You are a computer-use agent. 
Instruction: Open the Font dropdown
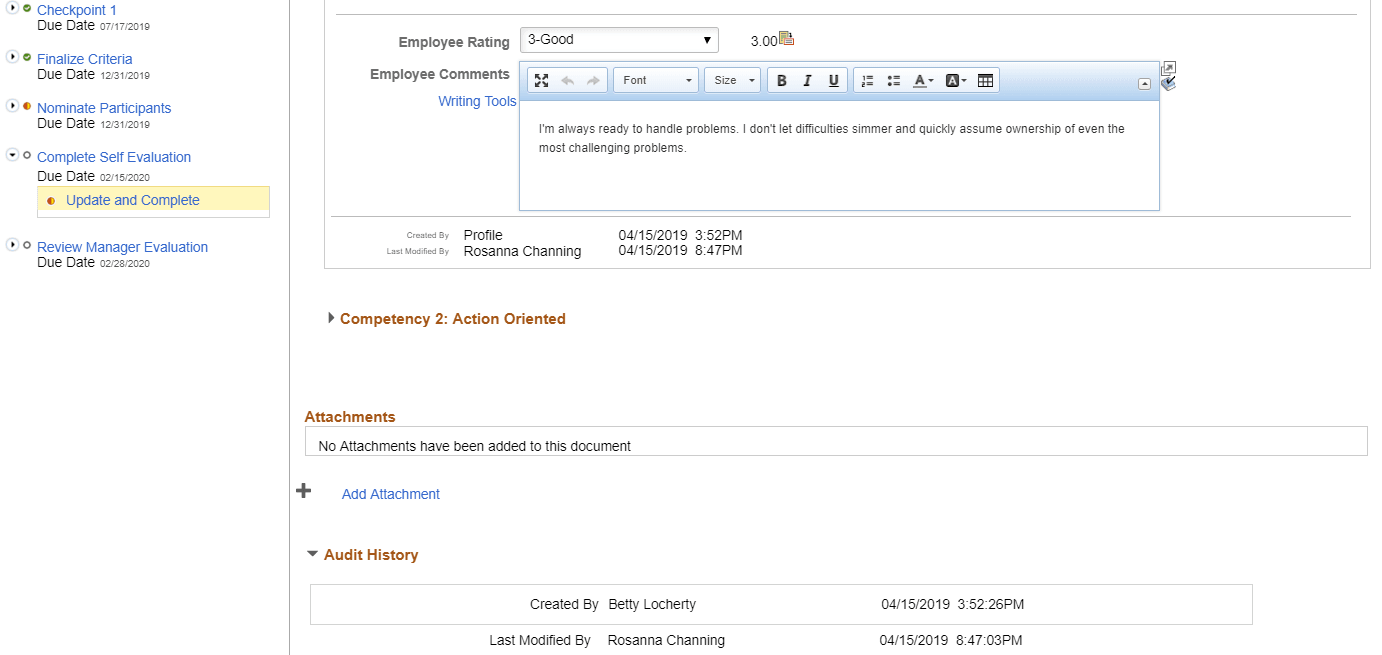pos(656,81)
